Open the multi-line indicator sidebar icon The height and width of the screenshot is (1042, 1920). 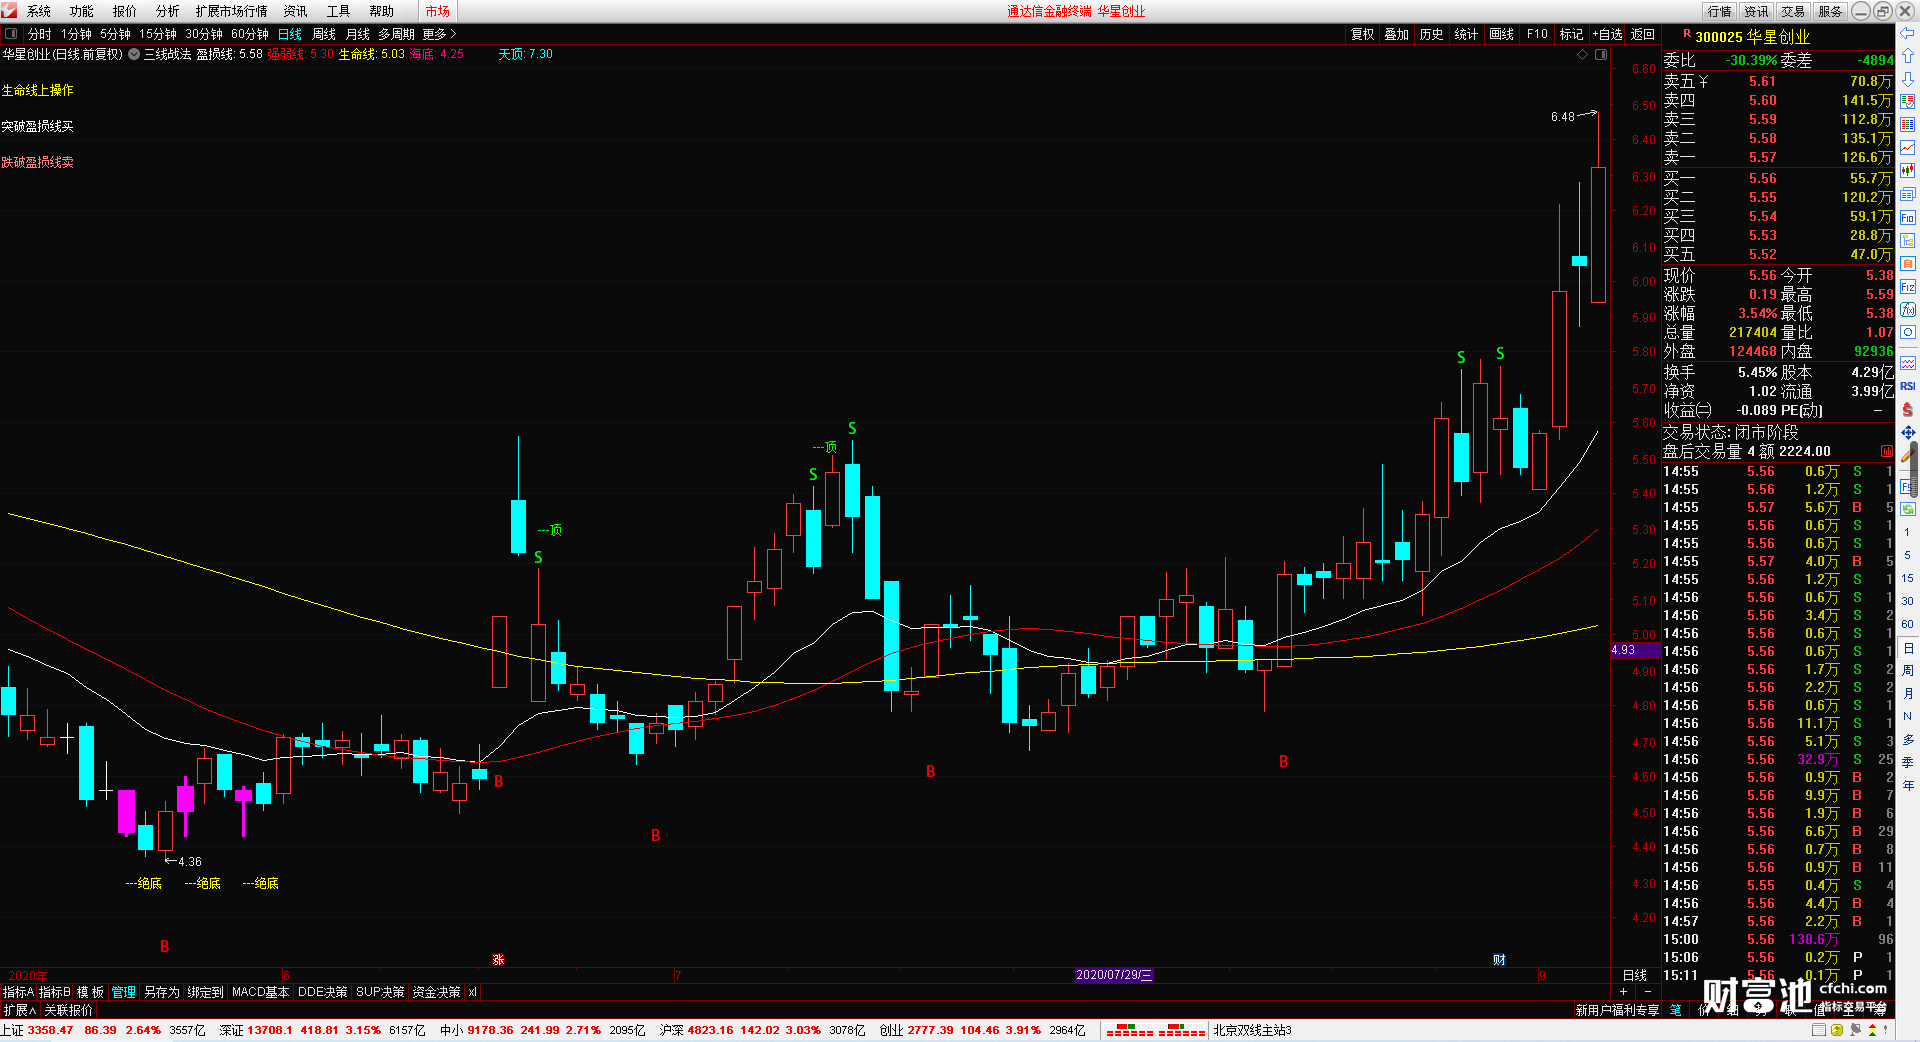click(x=1908, y=363)
